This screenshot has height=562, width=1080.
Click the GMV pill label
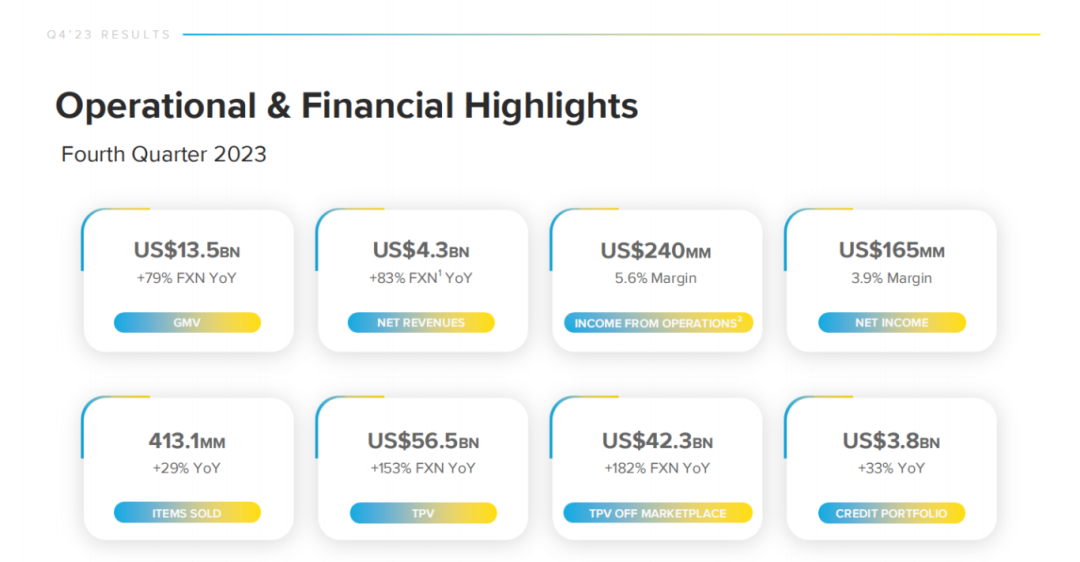(187, 322)
